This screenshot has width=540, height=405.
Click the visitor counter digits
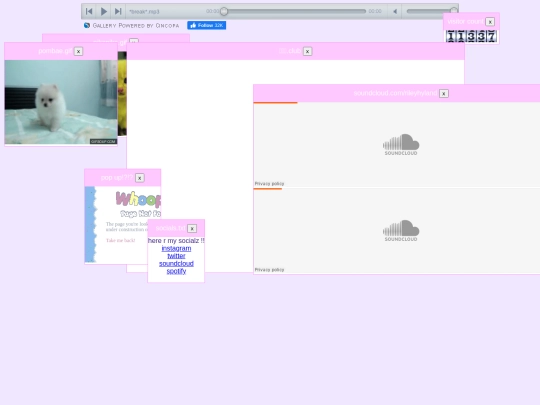pyautogui.click(x=471, y=36)
